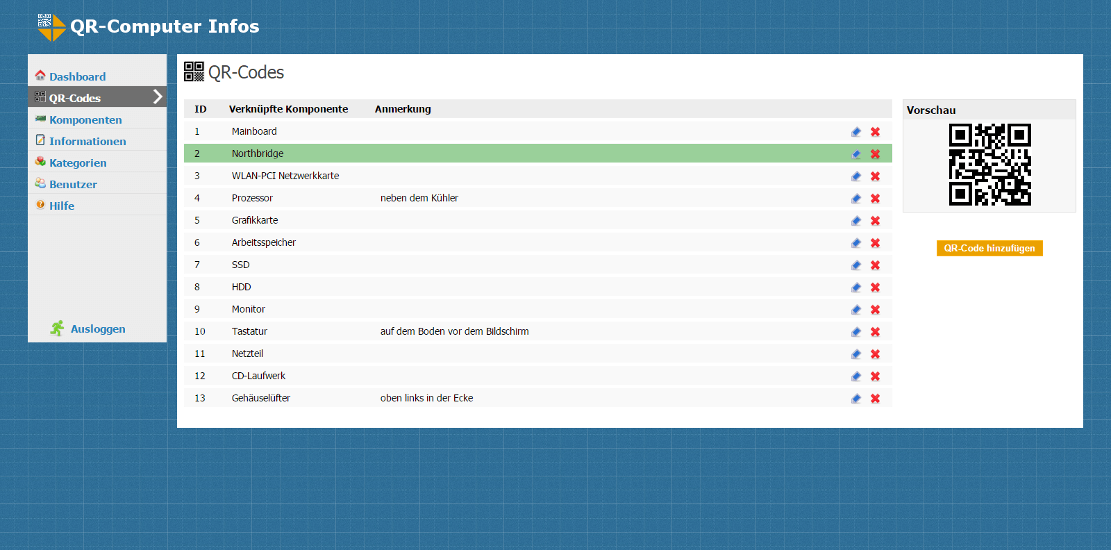
Task: Edit the Netzteil entry
Action: pyautogui.click(x=856, y=354)
